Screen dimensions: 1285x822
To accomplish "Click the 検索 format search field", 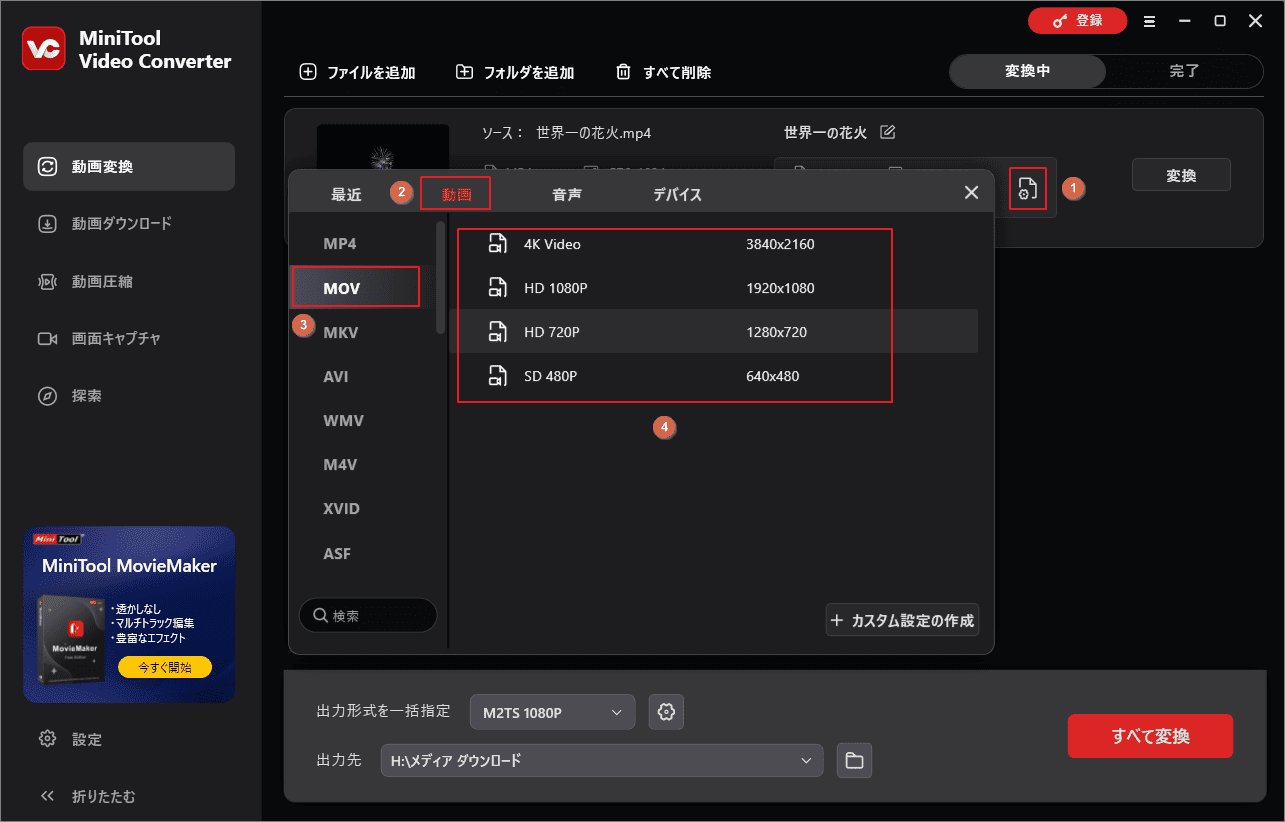I will pyautogui.click(x=368, y=615).
